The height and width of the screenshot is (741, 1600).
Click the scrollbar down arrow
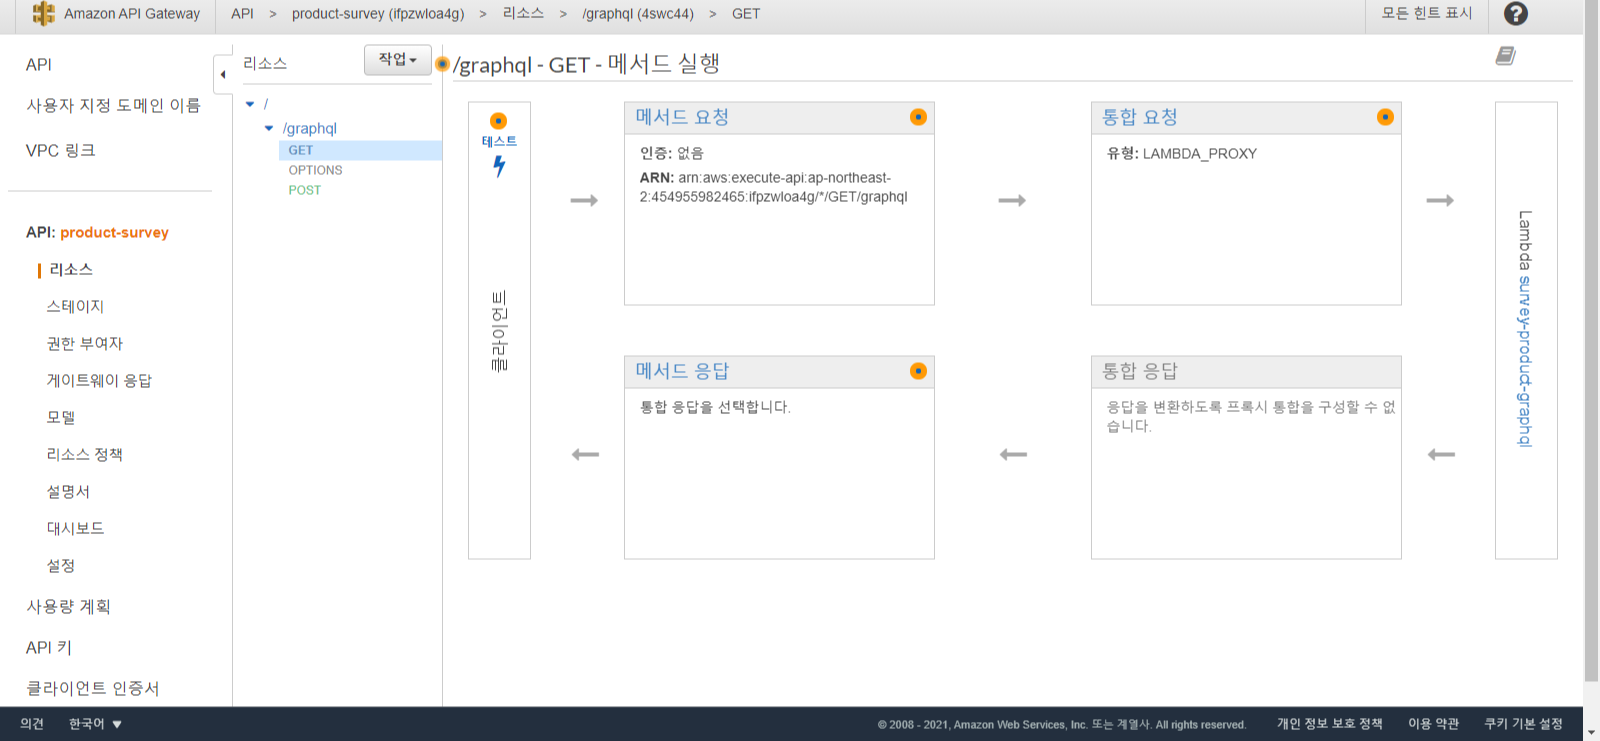pyautogui.click(x=1592, y=732)
